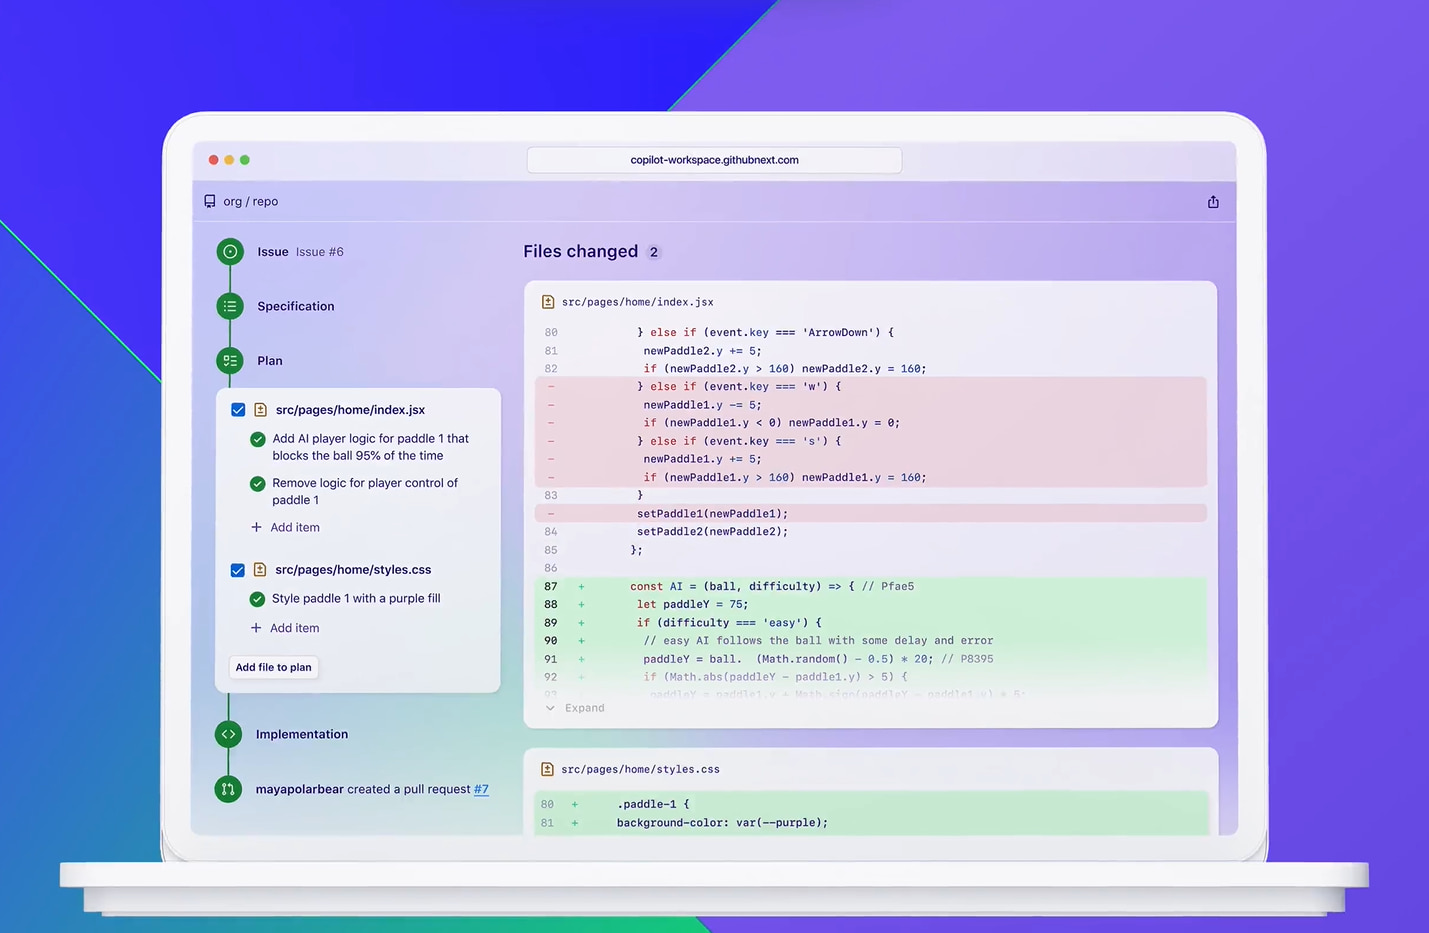Image resolution: width=1429 pixels, height=933 pixels.
Task: Uncheck the src/pages/home/styles.css checkbox
Action: point(237,569)
